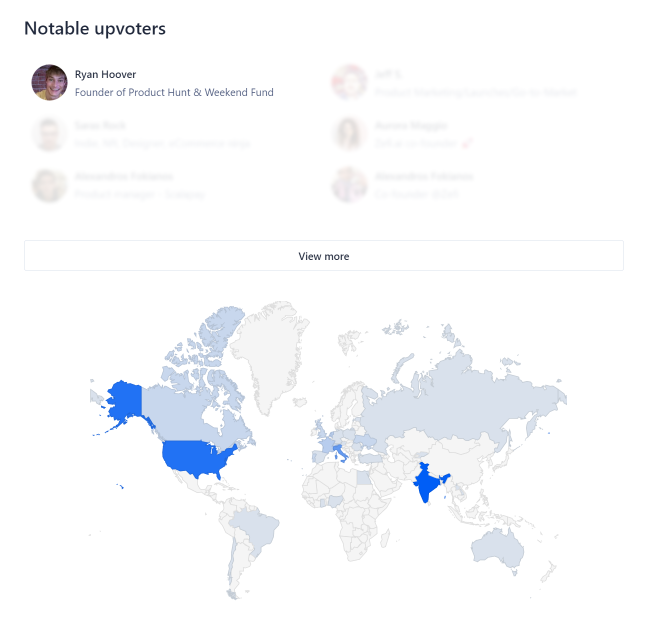Select Italy on the world map

(341, 452)
